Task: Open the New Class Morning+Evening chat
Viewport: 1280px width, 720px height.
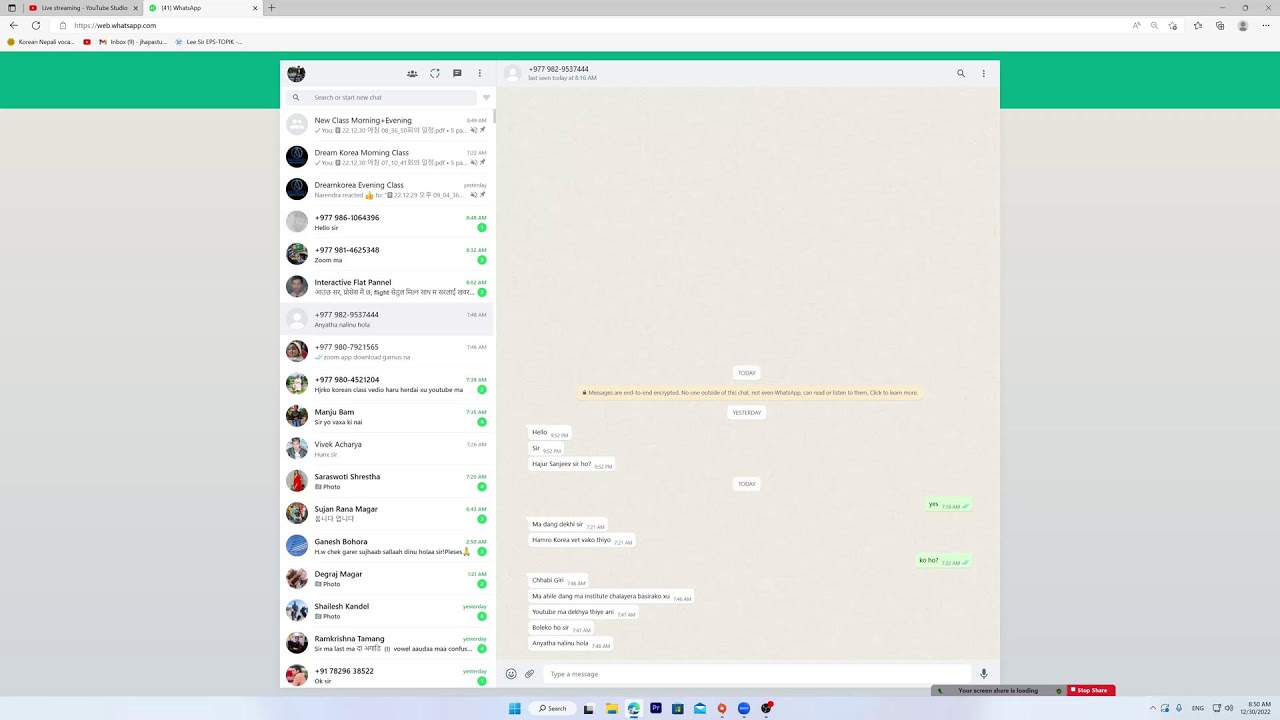Action: point(387,125)
